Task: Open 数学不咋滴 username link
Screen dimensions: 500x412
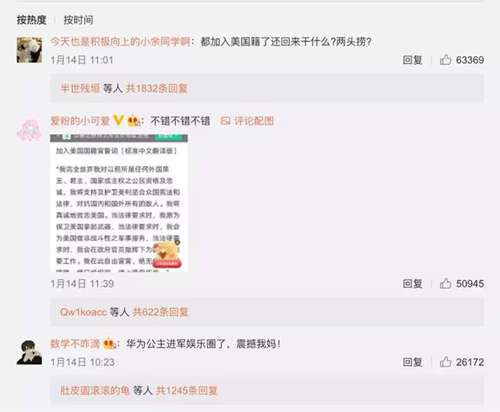Action: [x=75, y=344]
